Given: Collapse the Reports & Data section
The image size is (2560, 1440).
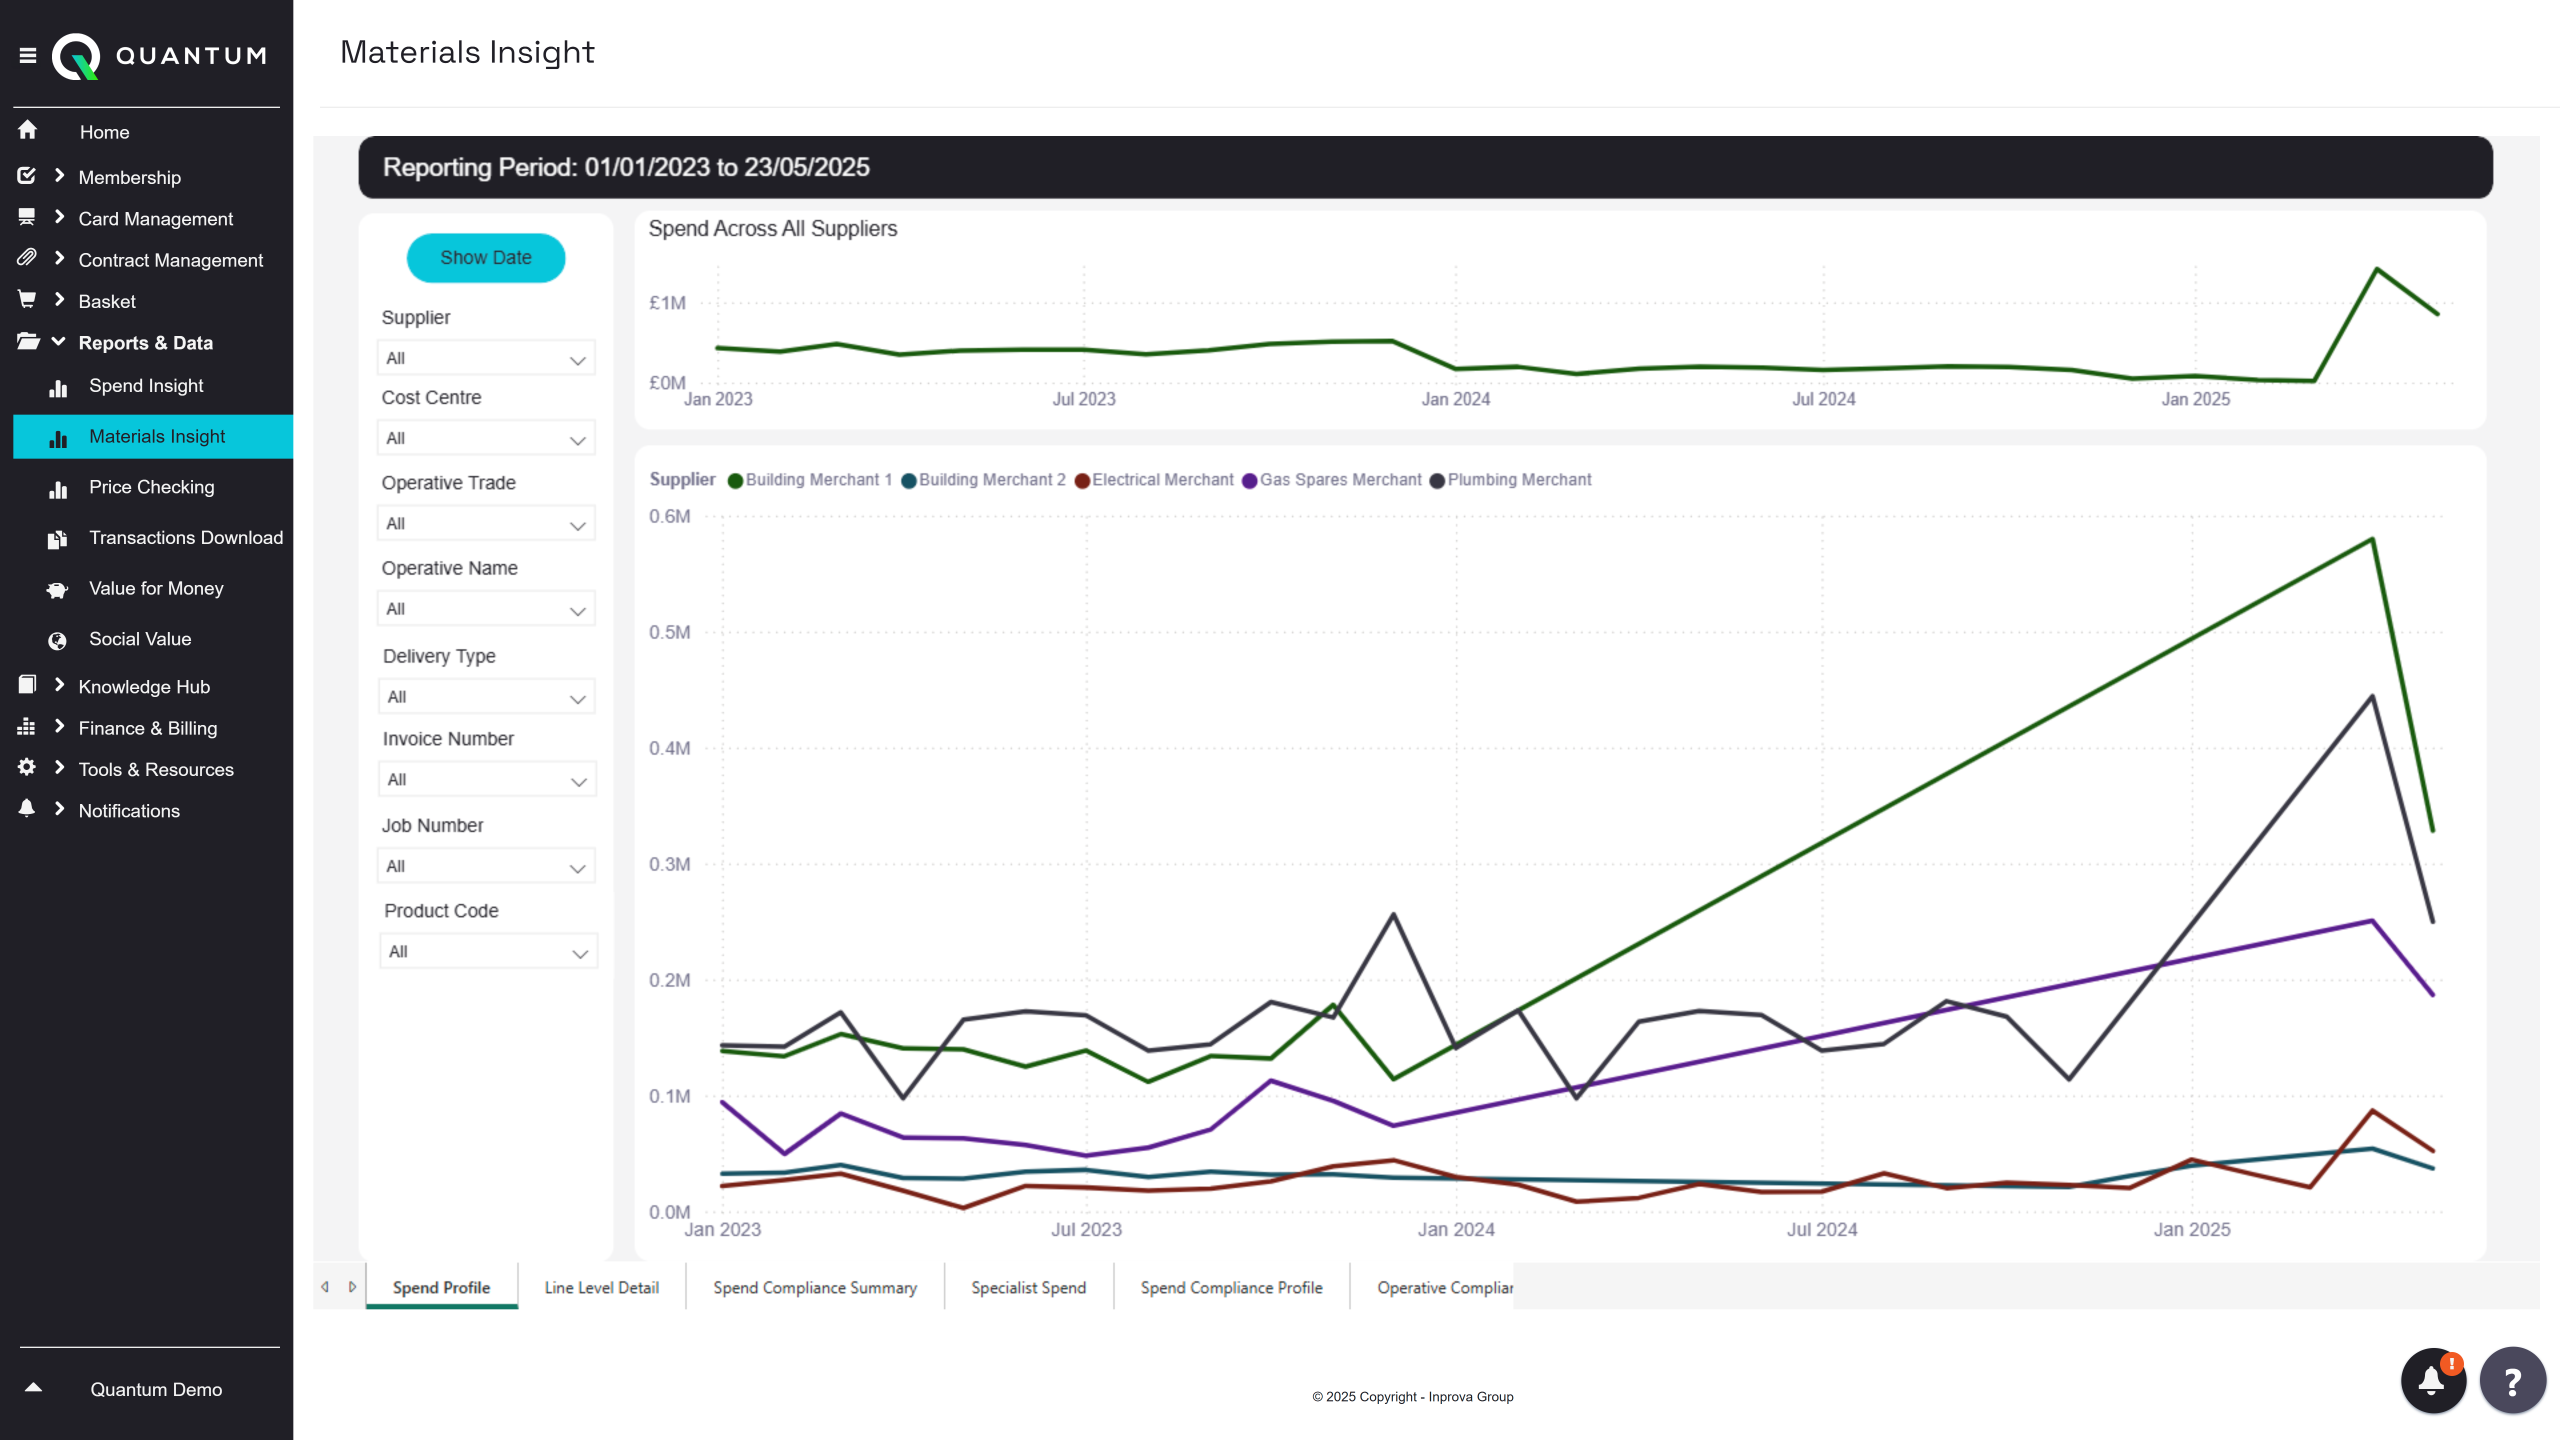Looking at the screenshot, I should [x=58, y=342].
